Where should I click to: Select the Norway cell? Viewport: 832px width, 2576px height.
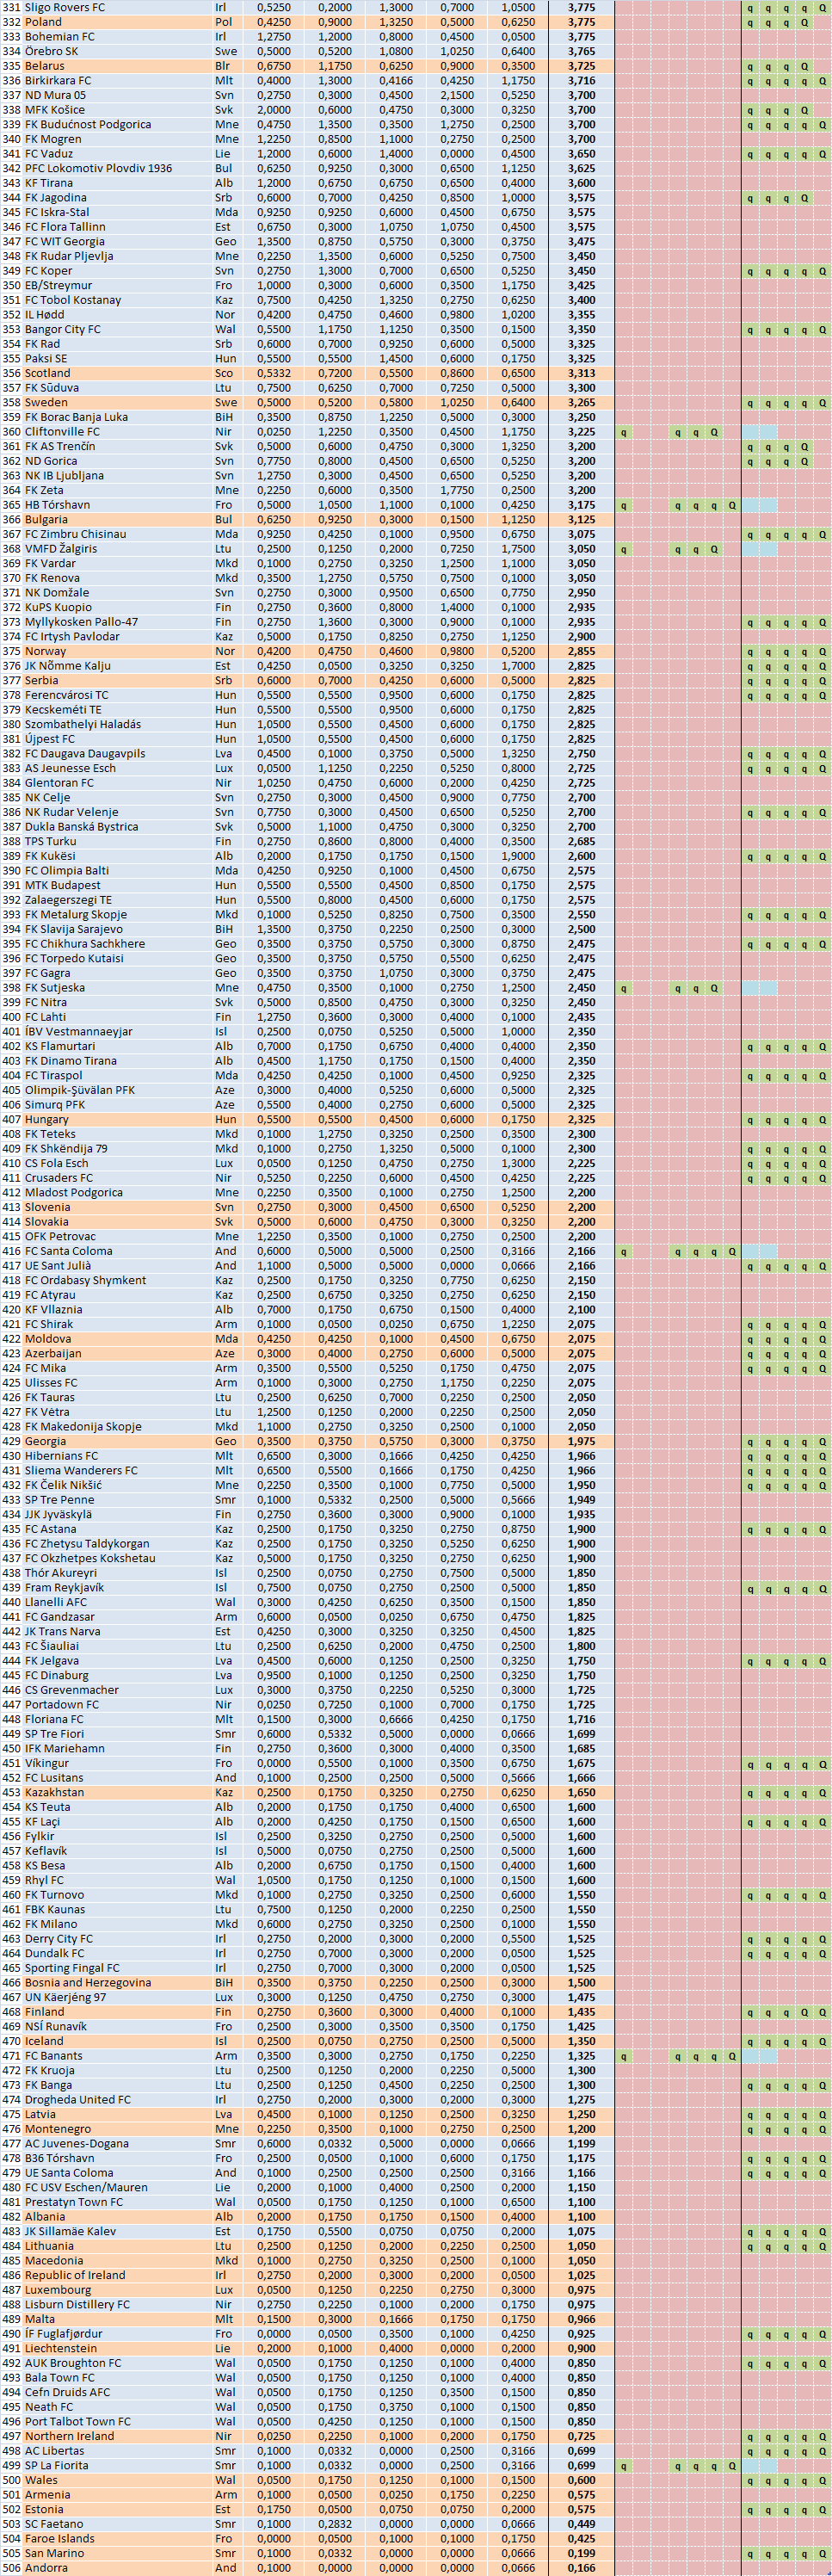45,651
